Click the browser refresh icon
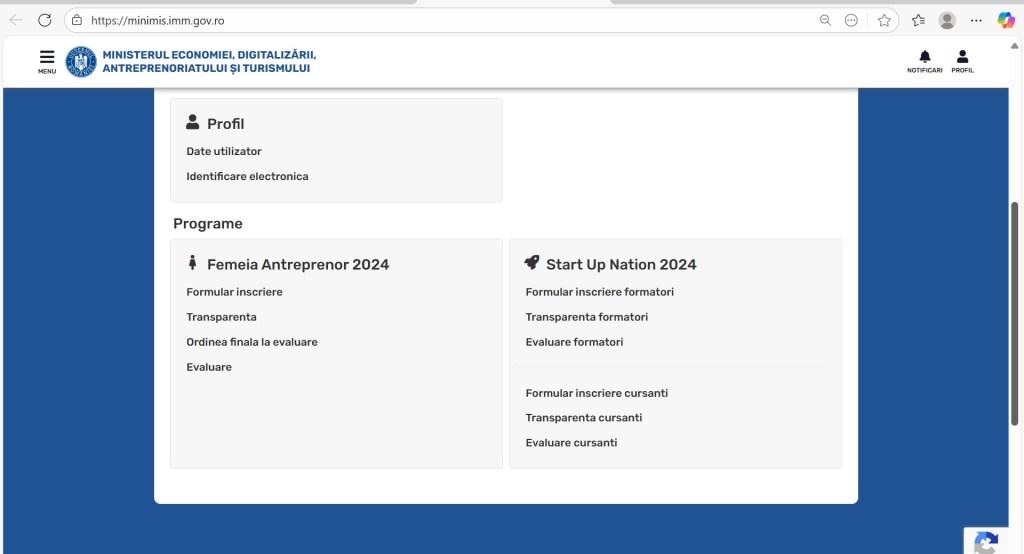The height and width of the screenshot is (554, 1024). tap(44, 20)
